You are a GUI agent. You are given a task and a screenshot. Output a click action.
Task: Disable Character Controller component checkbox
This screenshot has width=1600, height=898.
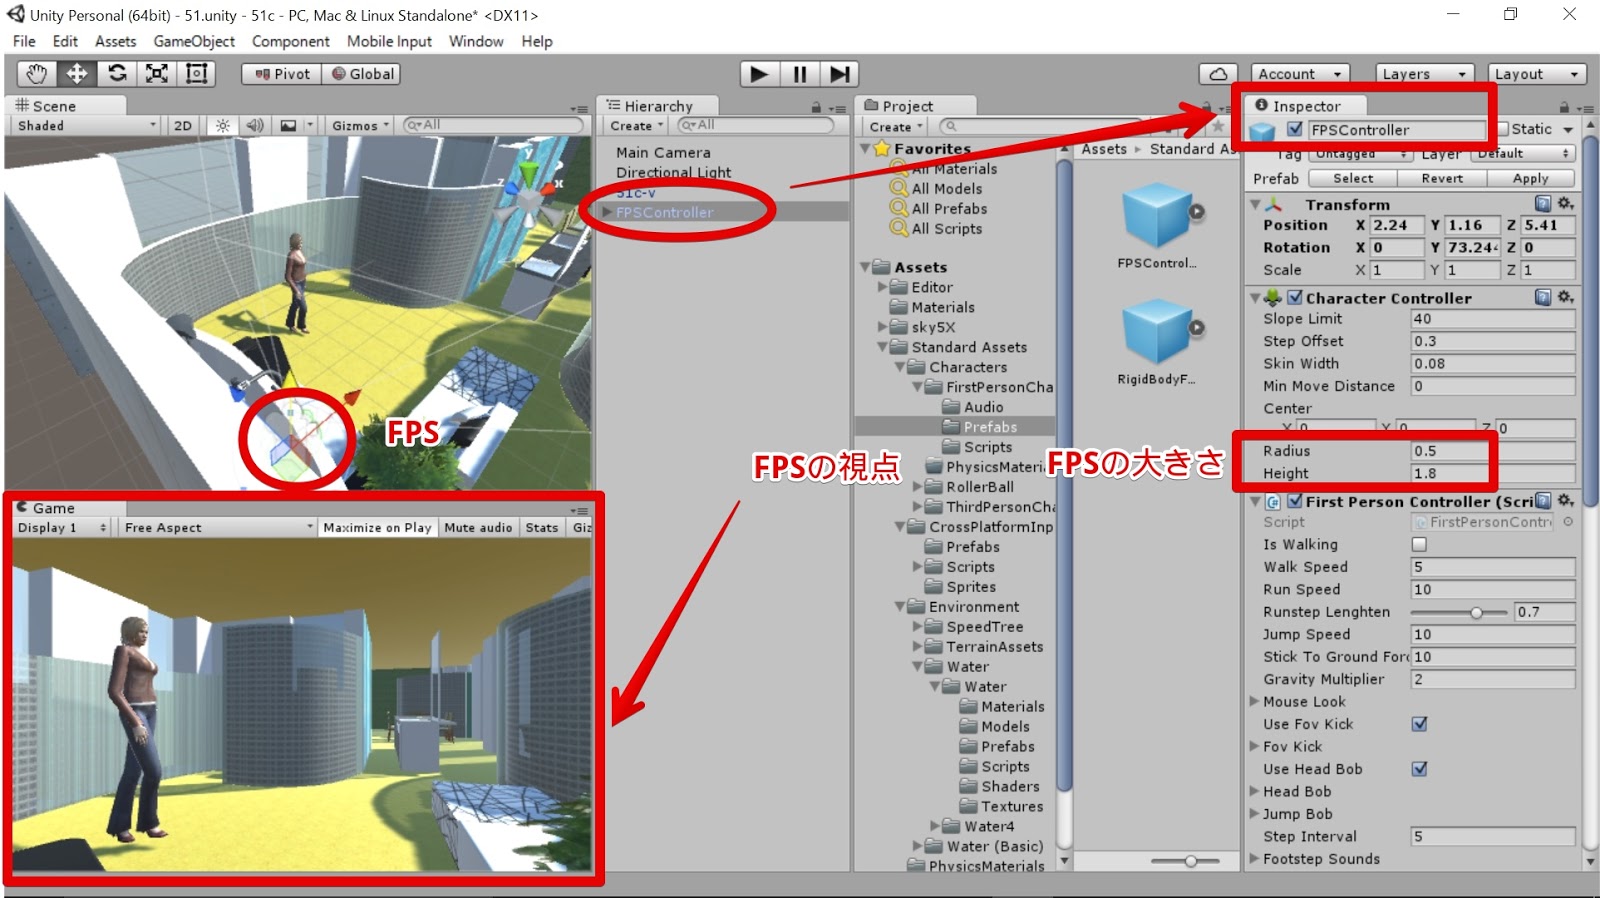pos(1295,297)
